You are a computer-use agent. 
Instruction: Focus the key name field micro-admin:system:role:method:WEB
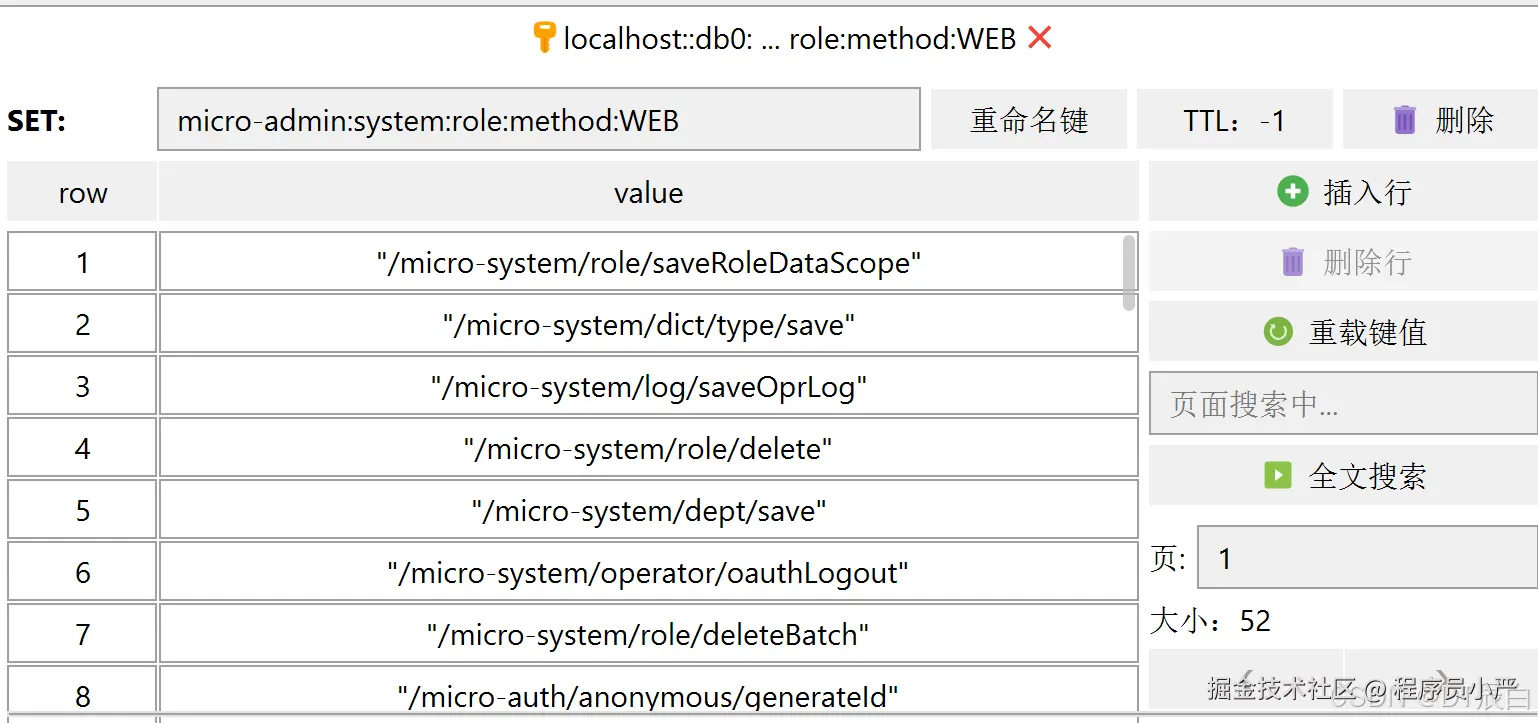(538, 120)
